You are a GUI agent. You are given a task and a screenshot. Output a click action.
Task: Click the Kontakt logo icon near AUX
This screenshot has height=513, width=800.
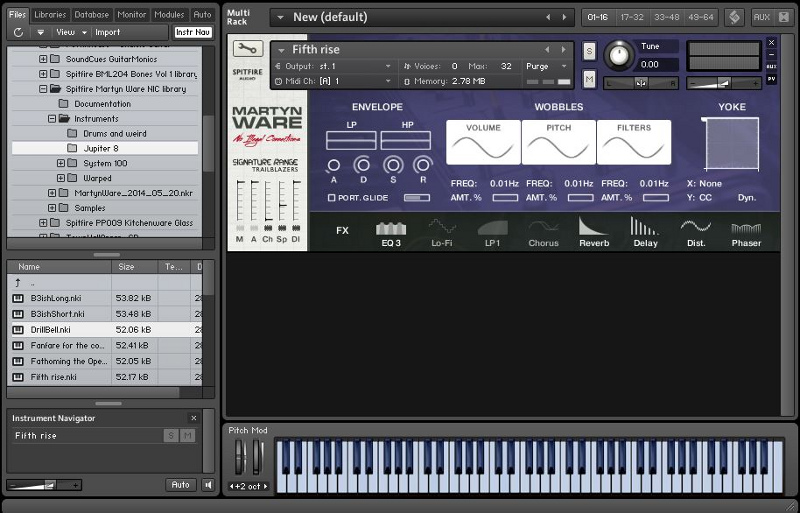734,17
